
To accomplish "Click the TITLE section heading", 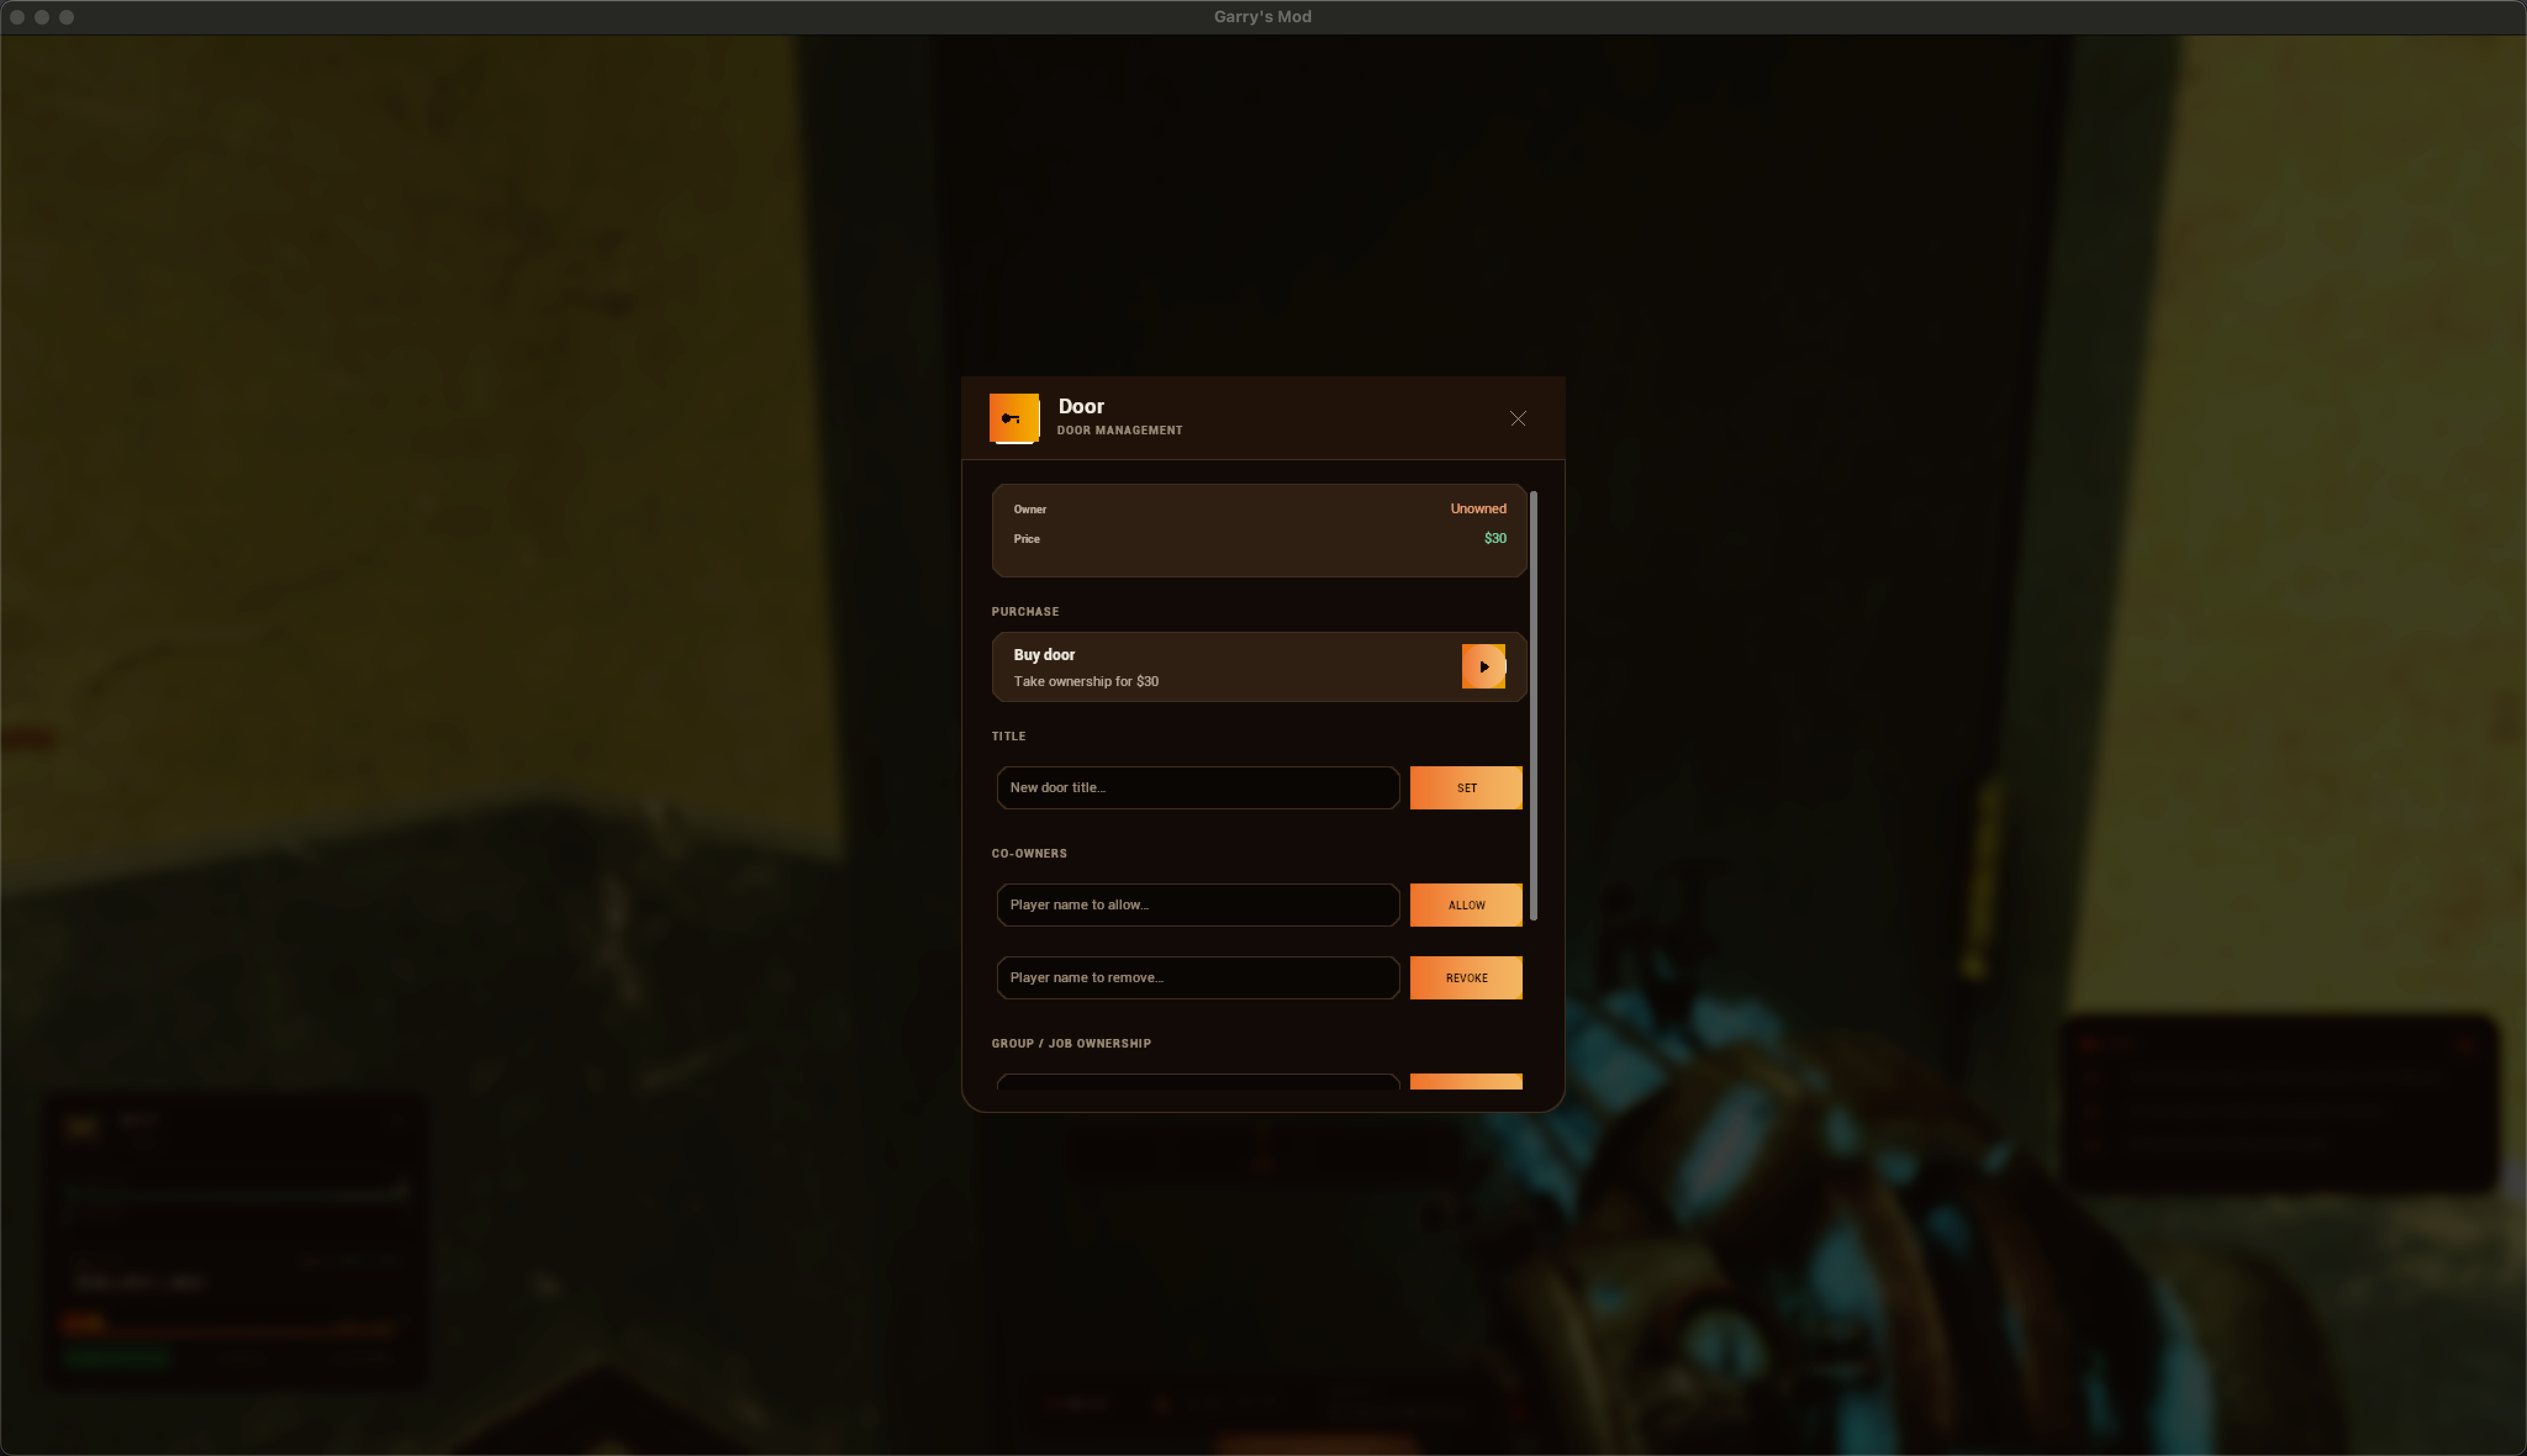I will [1008, 736].
